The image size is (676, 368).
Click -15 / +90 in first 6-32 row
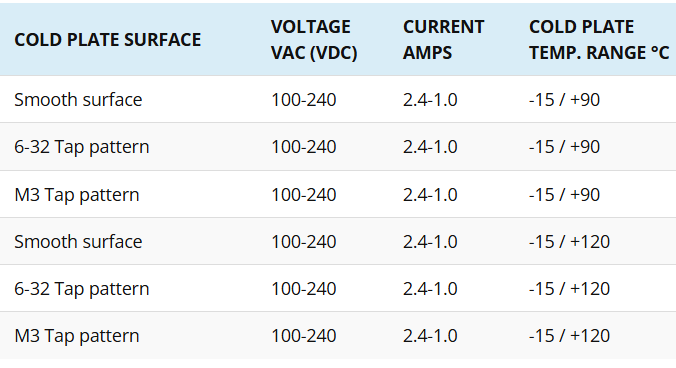pyautogui.click(x=564, y=147)
